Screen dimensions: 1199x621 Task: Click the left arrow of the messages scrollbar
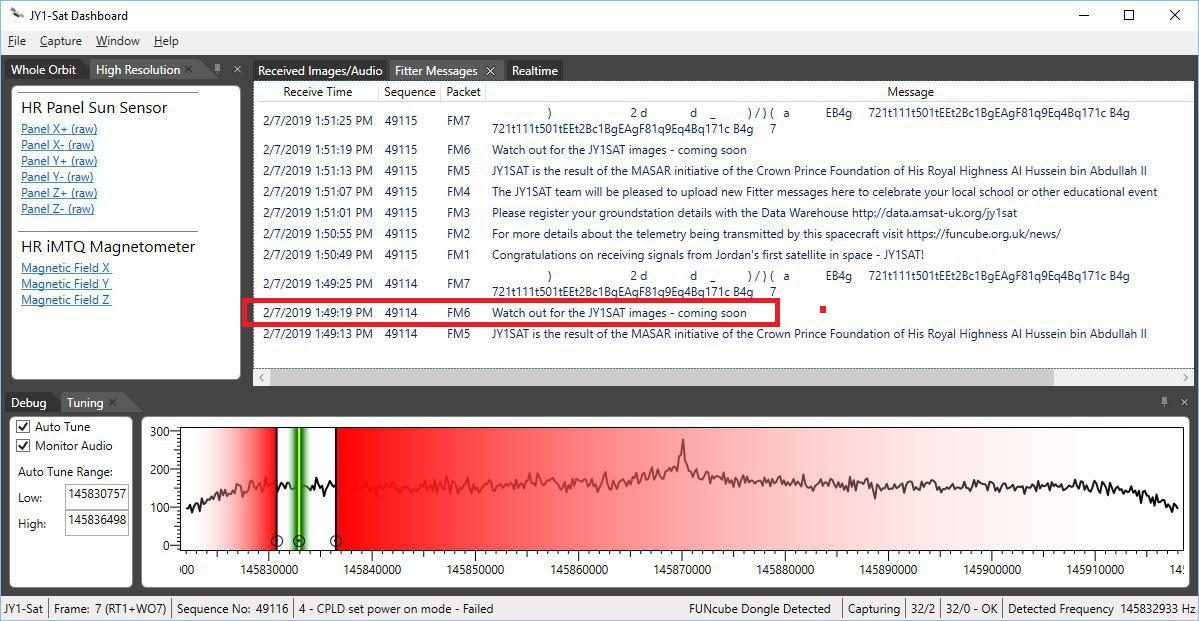point(262,377)
